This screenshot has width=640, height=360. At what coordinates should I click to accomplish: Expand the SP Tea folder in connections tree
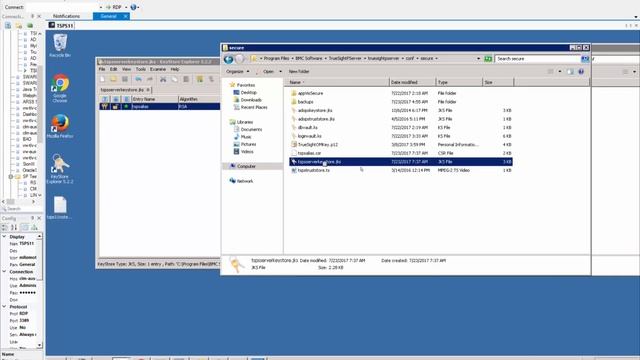coord(11,176)
